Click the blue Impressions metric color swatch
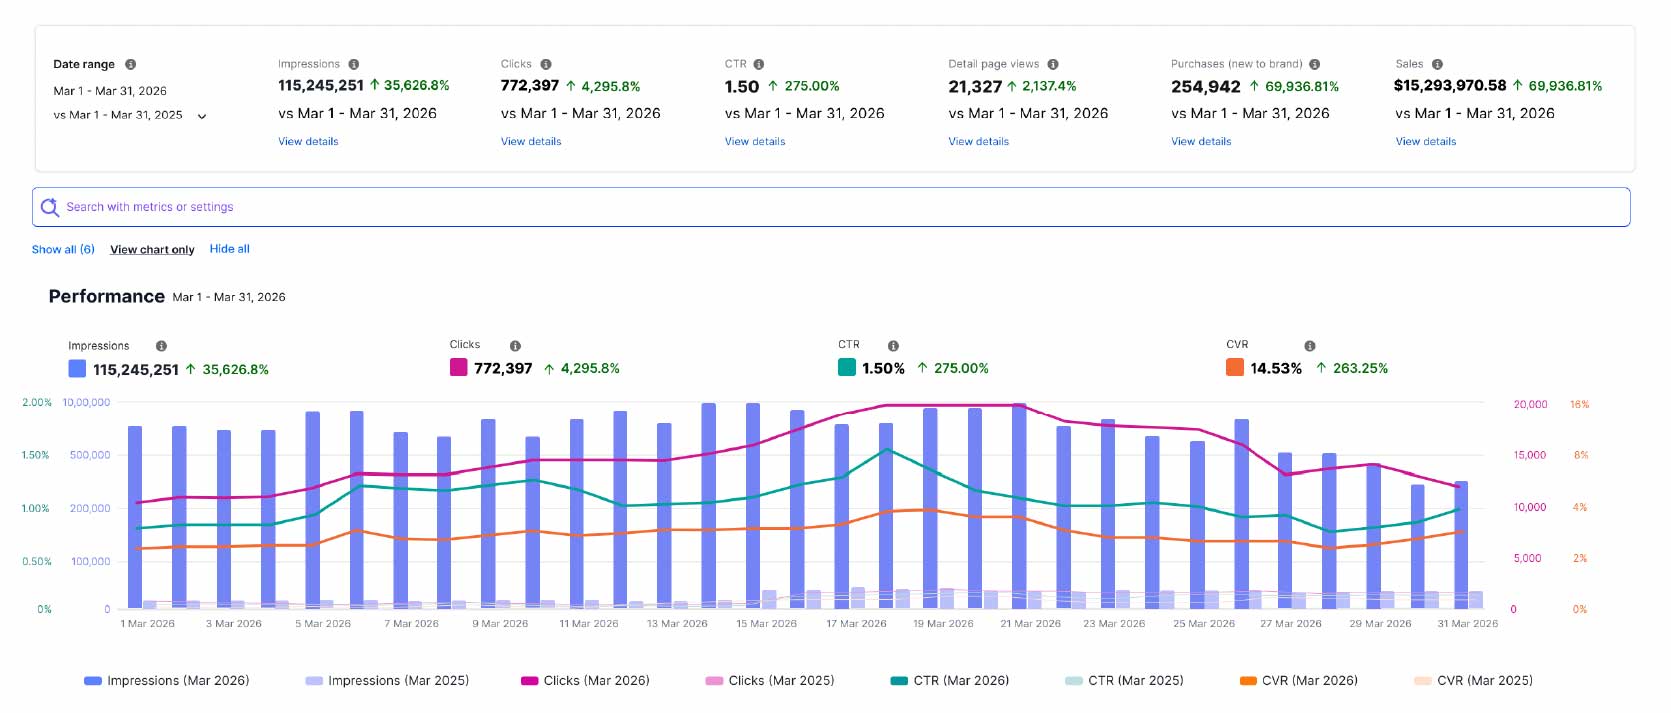1671x713 pixels. [77, 368]
